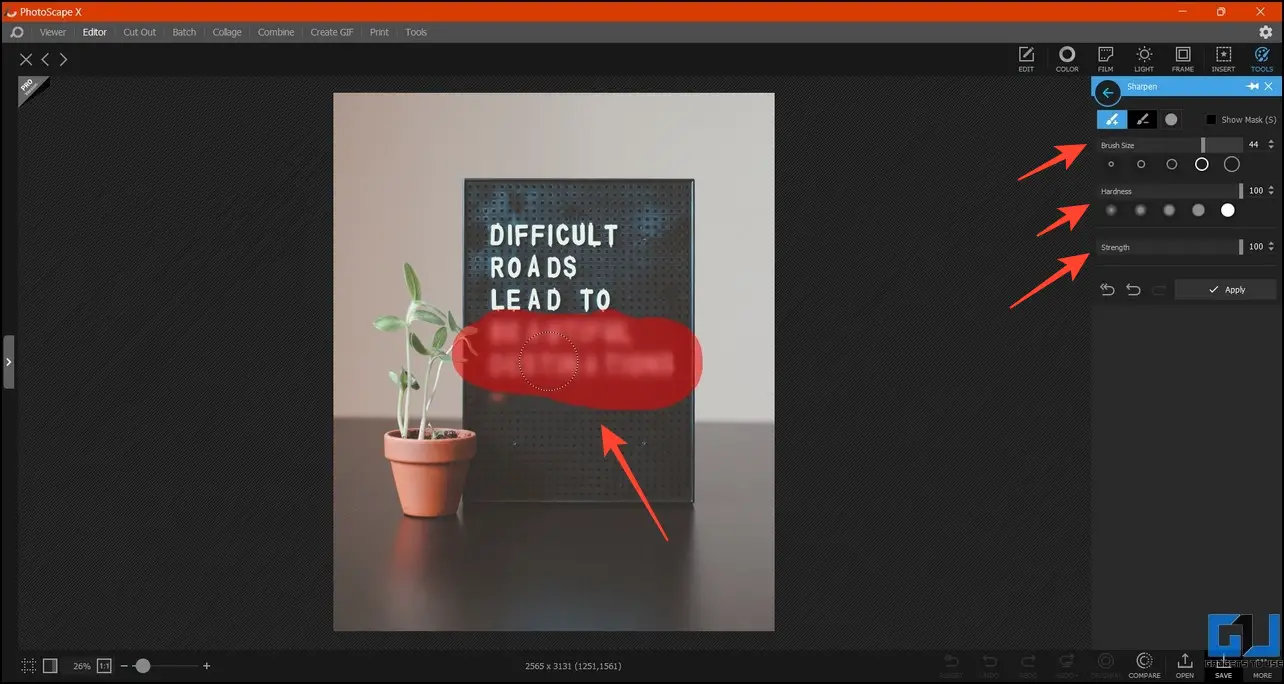This screenshot has width=1284, height=684.
Task: Expand the left side panel arrow
Action: coord(8,361)
